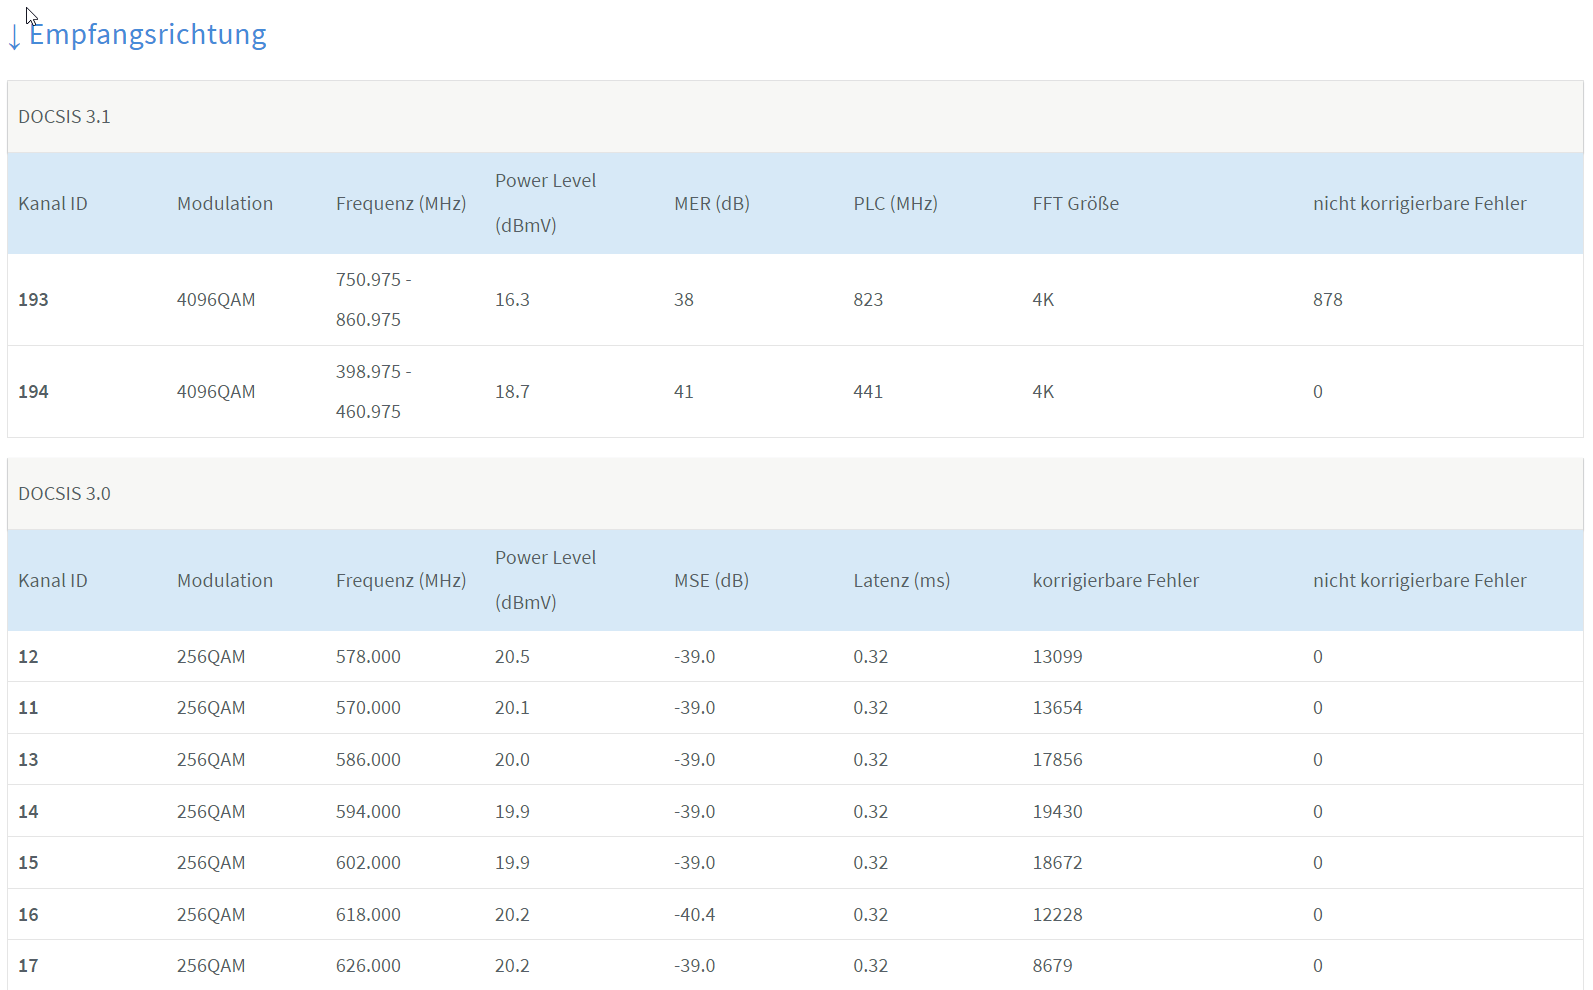The width and height of the screenshot is (1593, 990).
Task: Click latency 0.32 in channel 14 row
Action: pos(870,812)
